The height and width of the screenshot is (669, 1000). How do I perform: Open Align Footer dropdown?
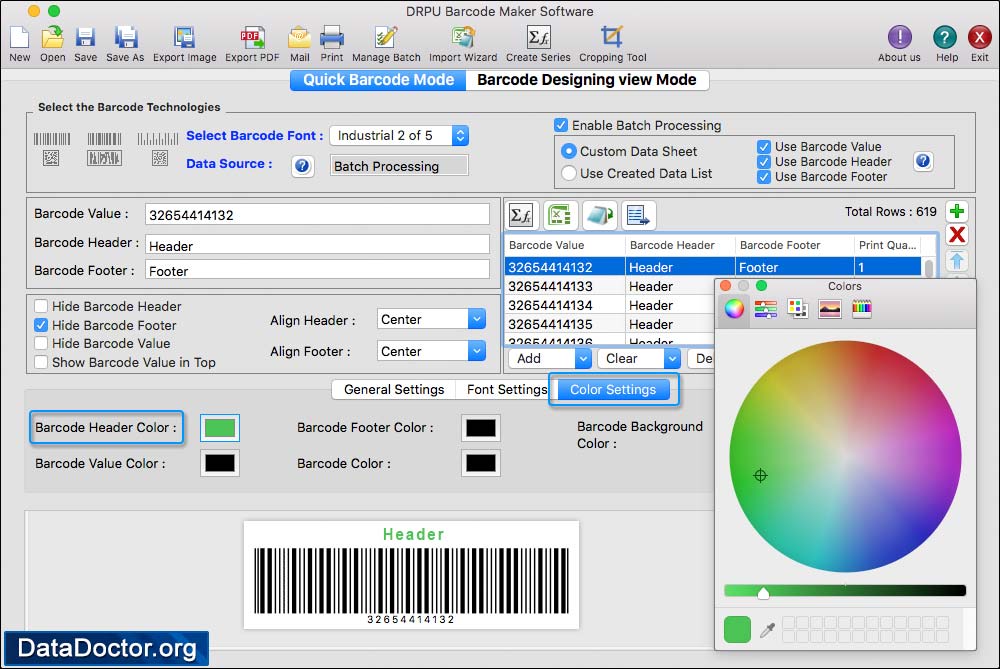coord(432,351)
